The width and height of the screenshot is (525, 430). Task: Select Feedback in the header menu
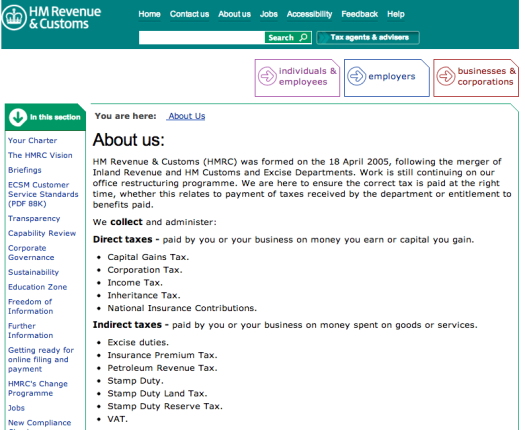coord(360,14)
